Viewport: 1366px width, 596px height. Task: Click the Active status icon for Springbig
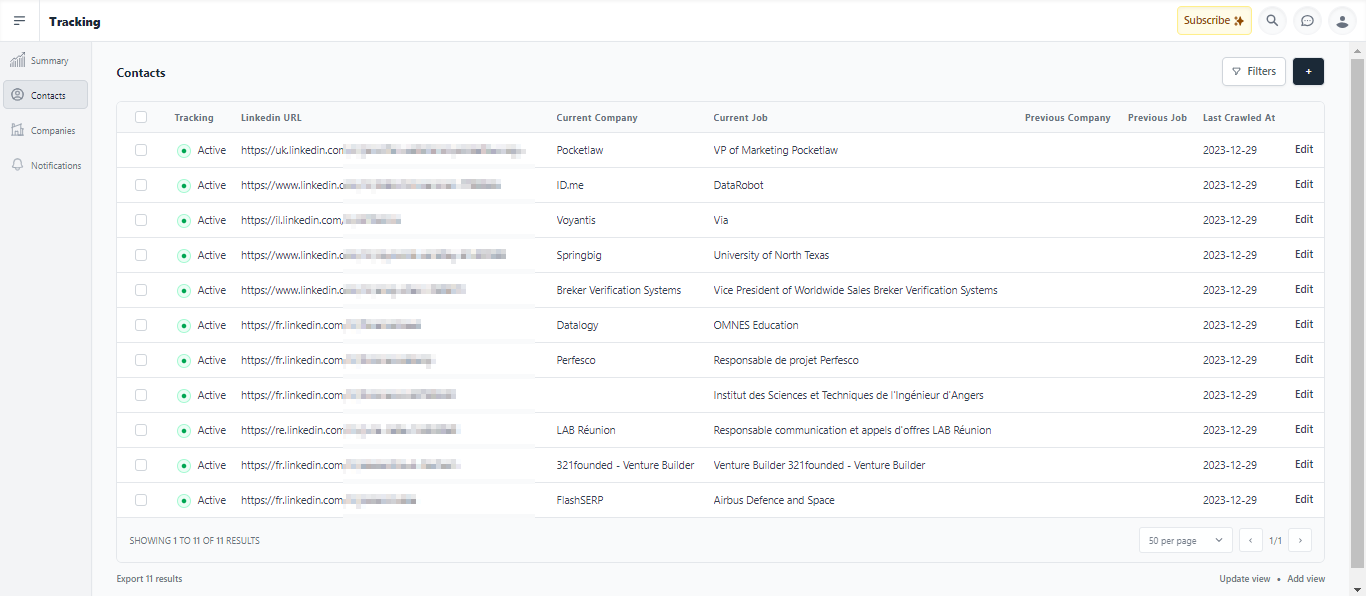tap(184, 256)
